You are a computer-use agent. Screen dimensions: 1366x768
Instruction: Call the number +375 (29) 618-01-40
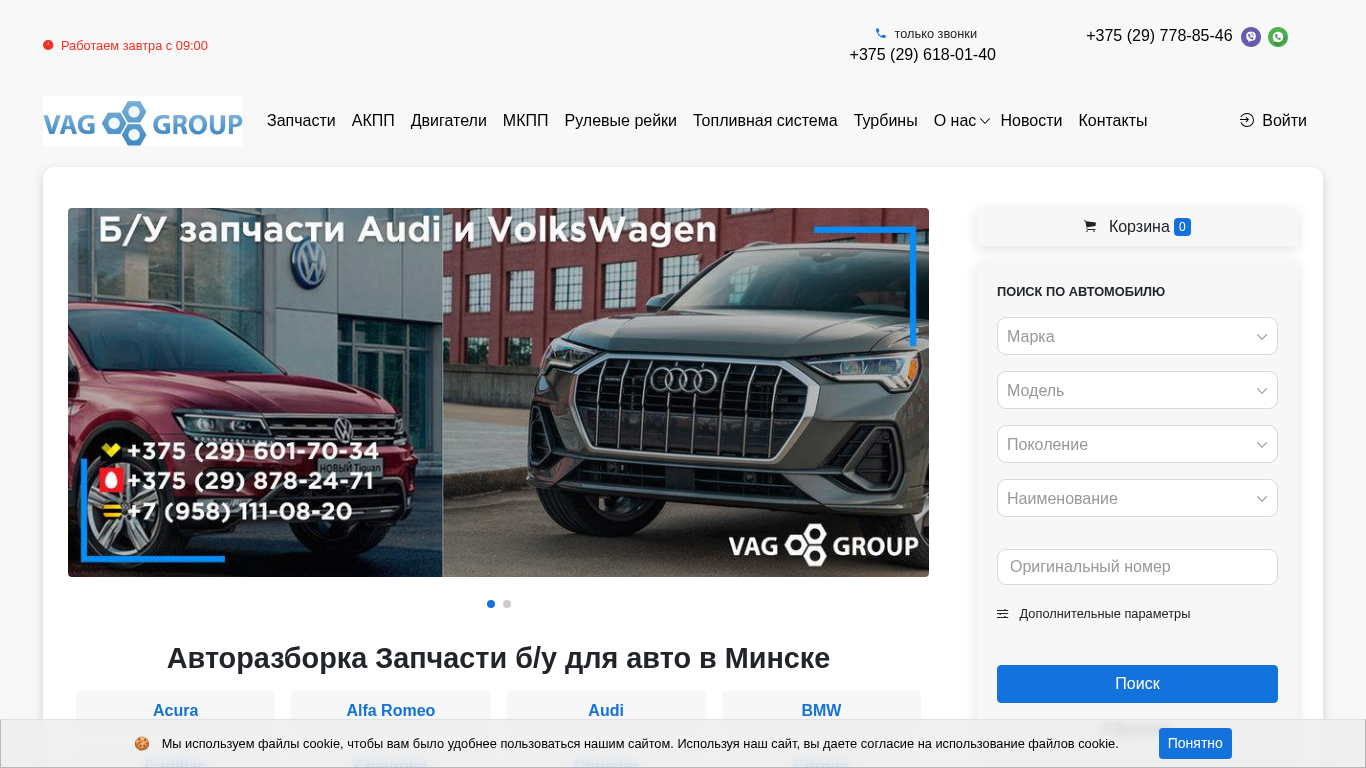click(x=922, y=55)
